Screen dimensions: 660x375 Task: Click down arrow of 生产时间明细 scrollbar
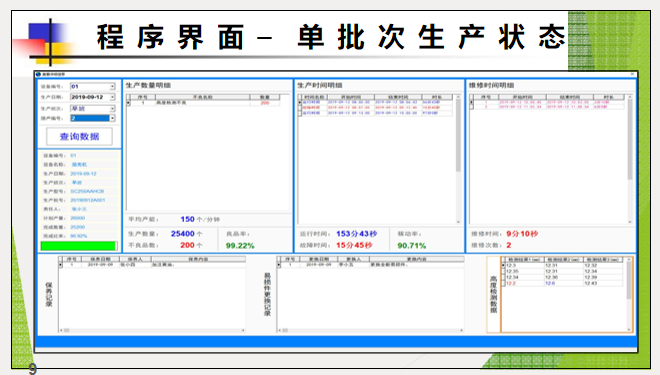tap(458, 222)
